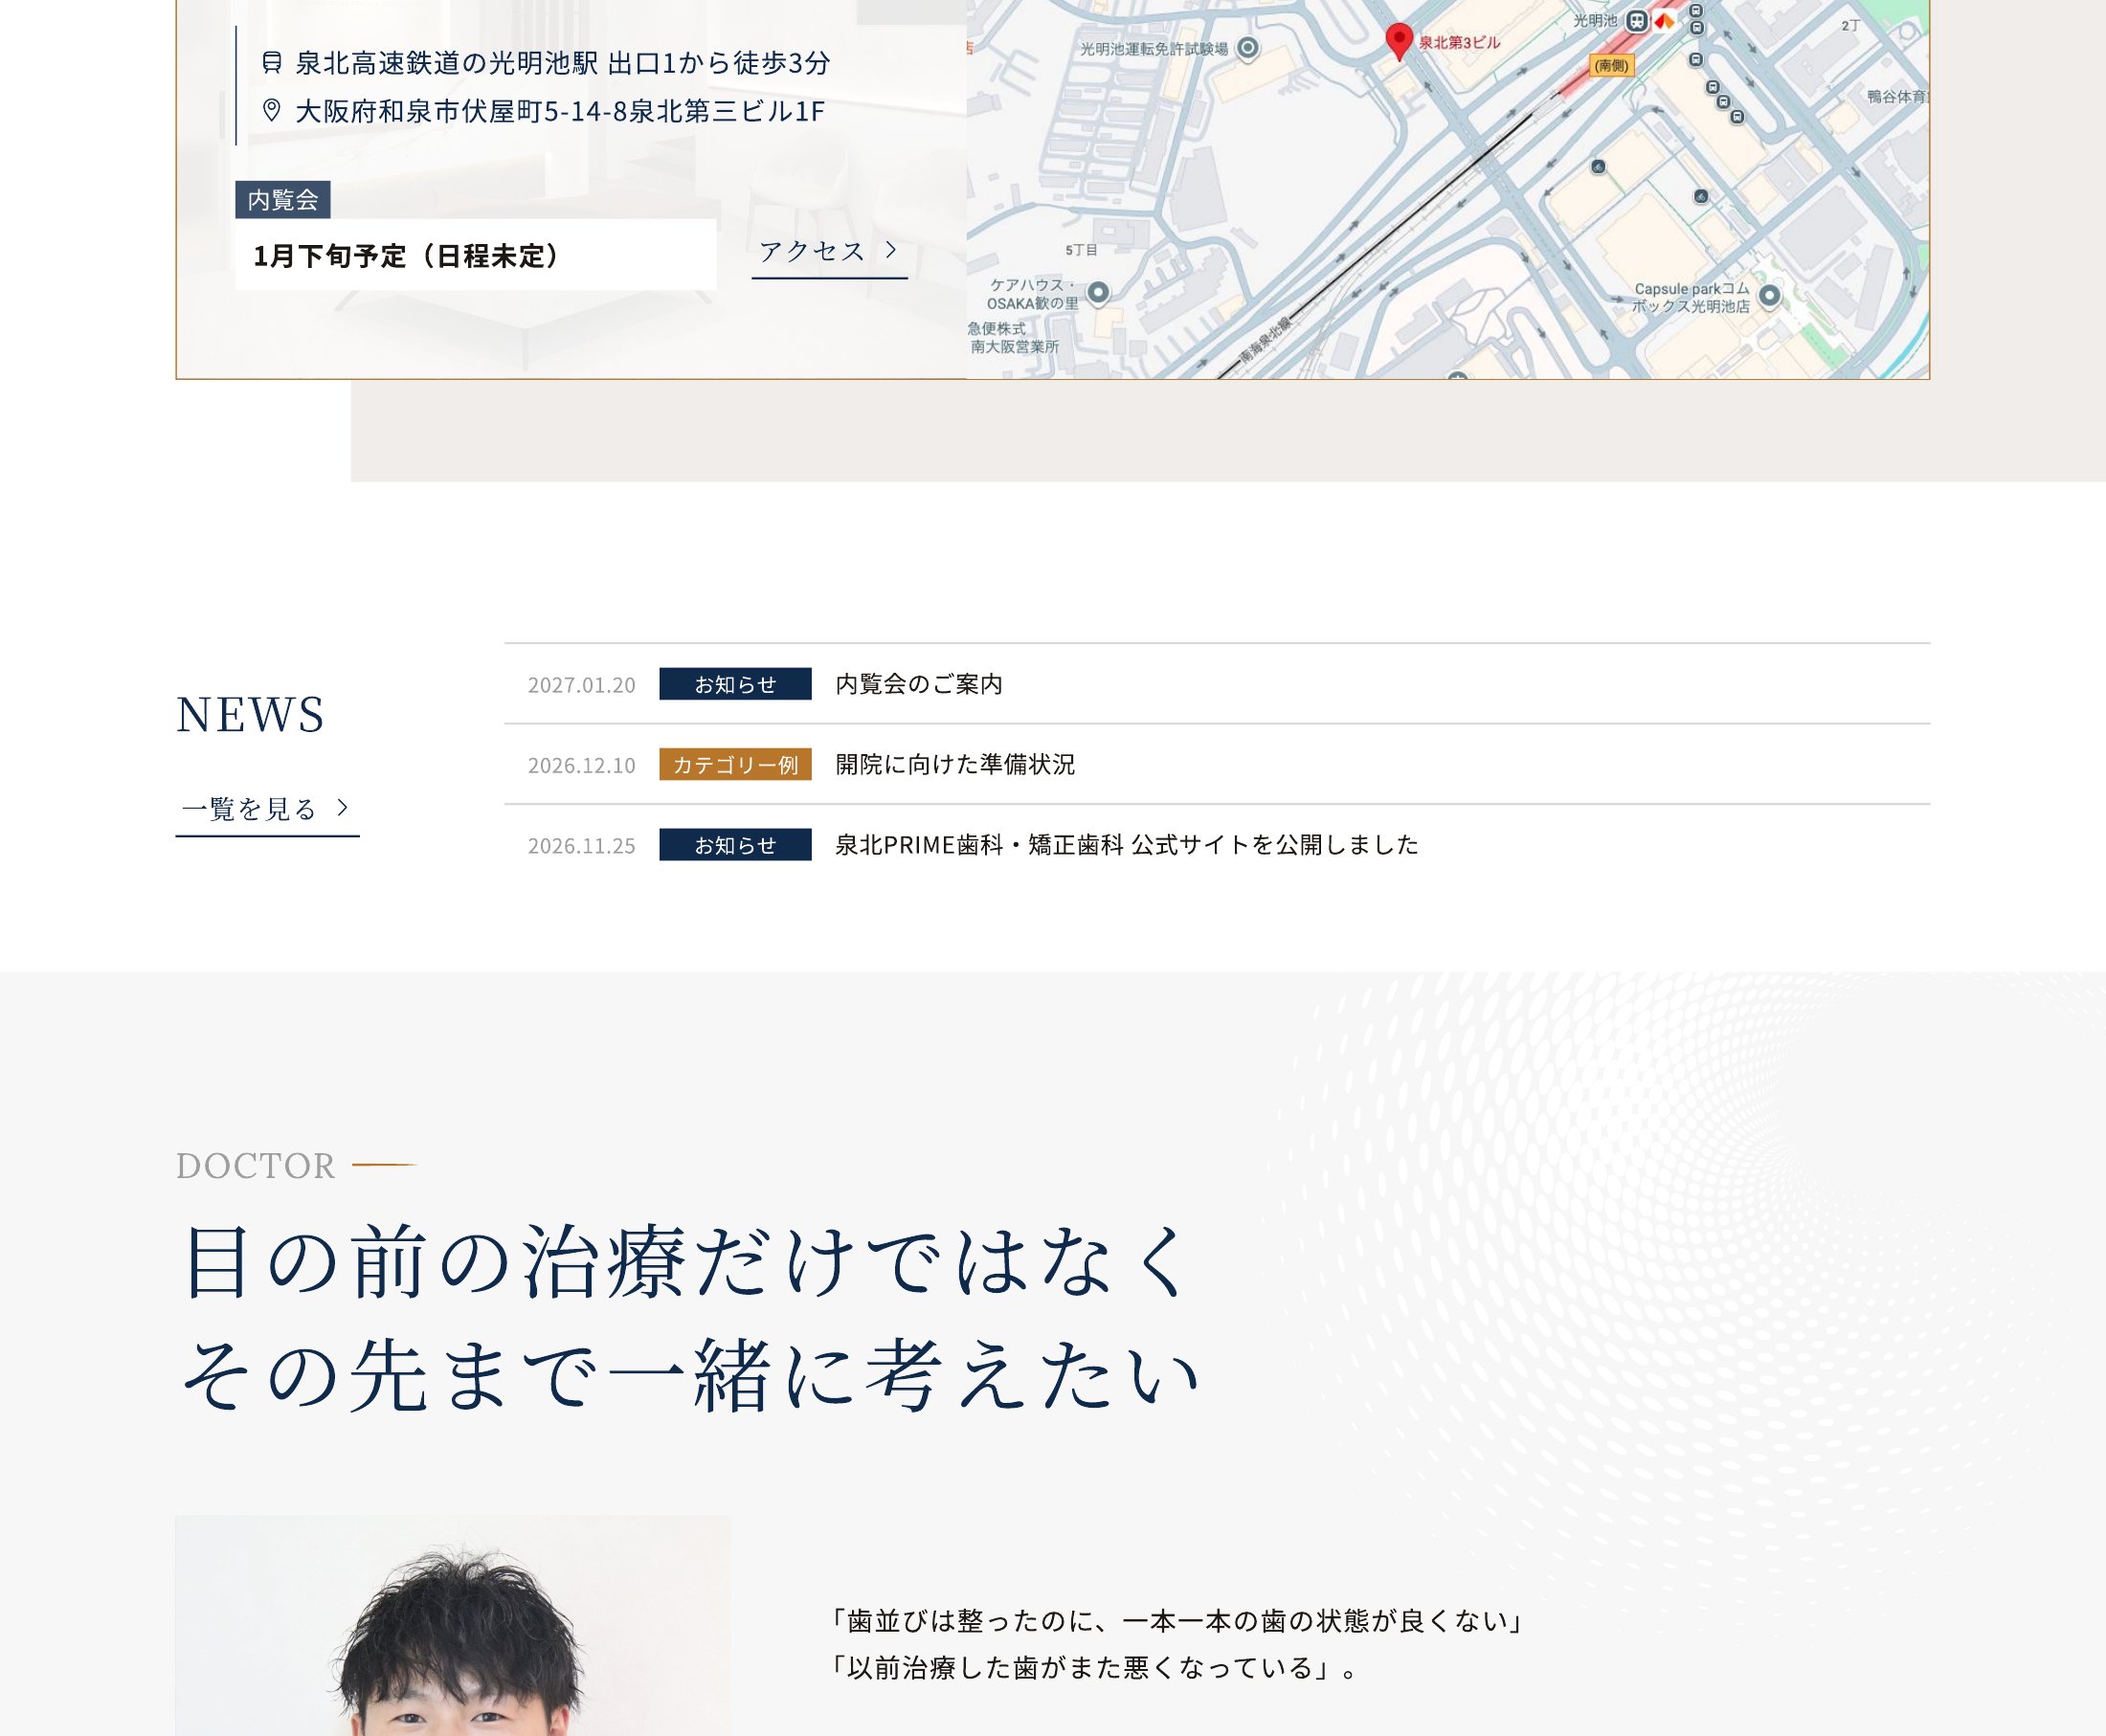Click the (南側) exit label on map
This screenshot has height=1736, width=2106.
[1611, 66]
